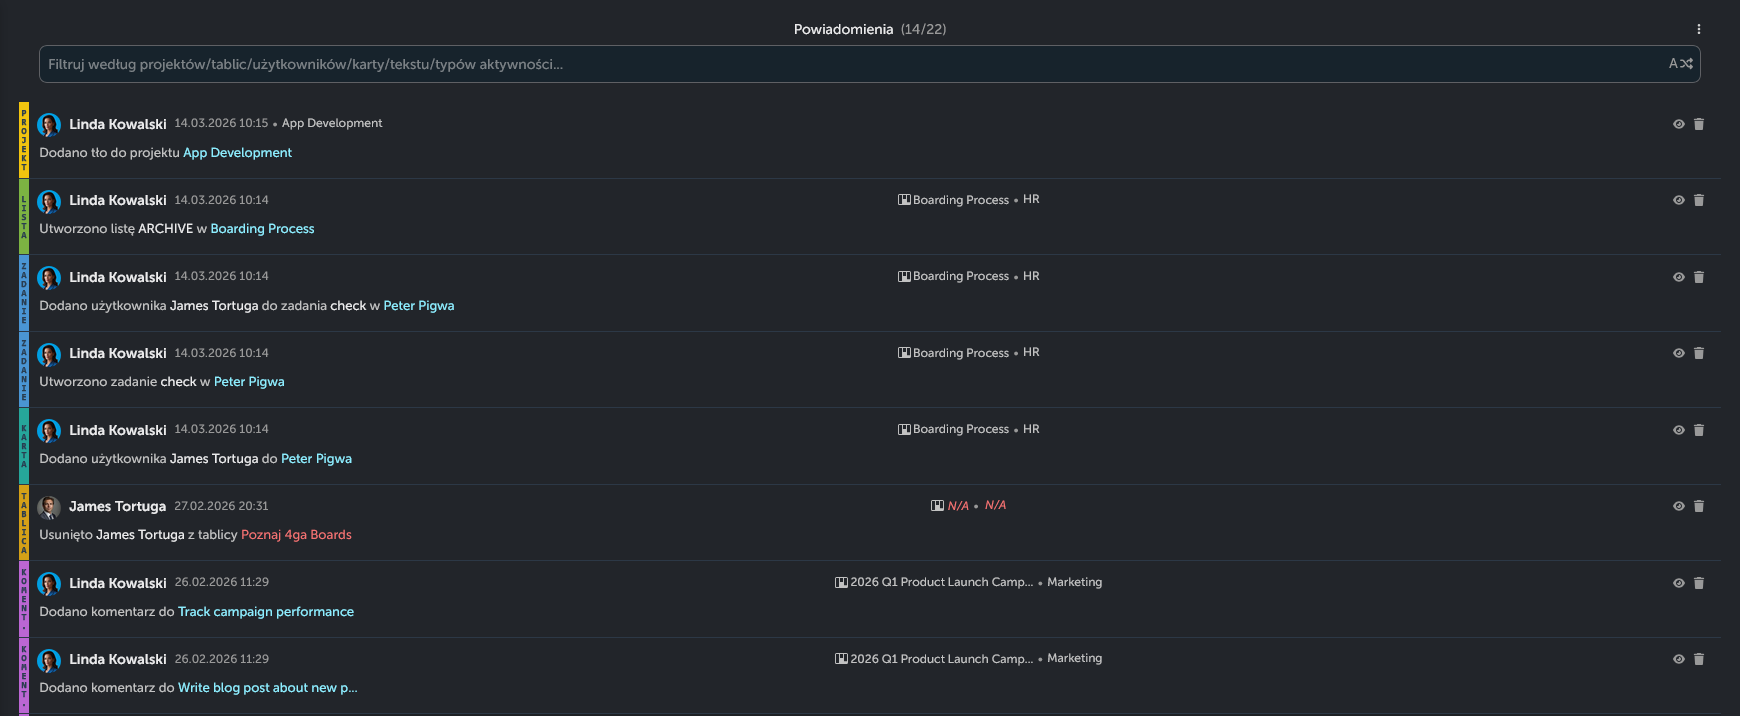1740x716 pixels.
Task: Click the Marketing project label in comment notification
Action: pyautogui.click(x=1074, y=582)
